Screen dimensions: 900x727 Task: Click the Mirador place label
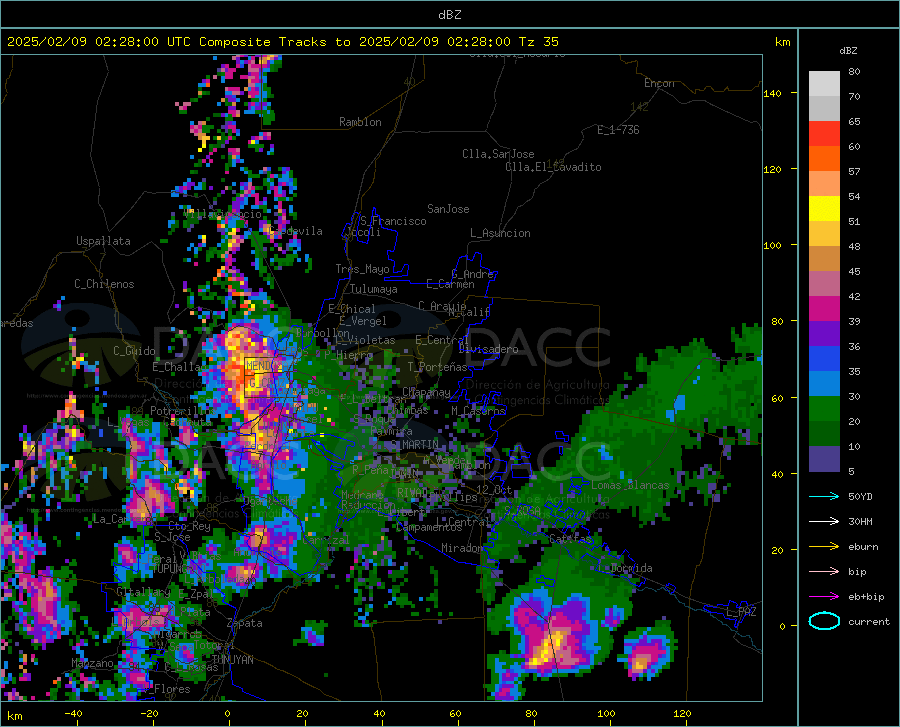[462, 548]
